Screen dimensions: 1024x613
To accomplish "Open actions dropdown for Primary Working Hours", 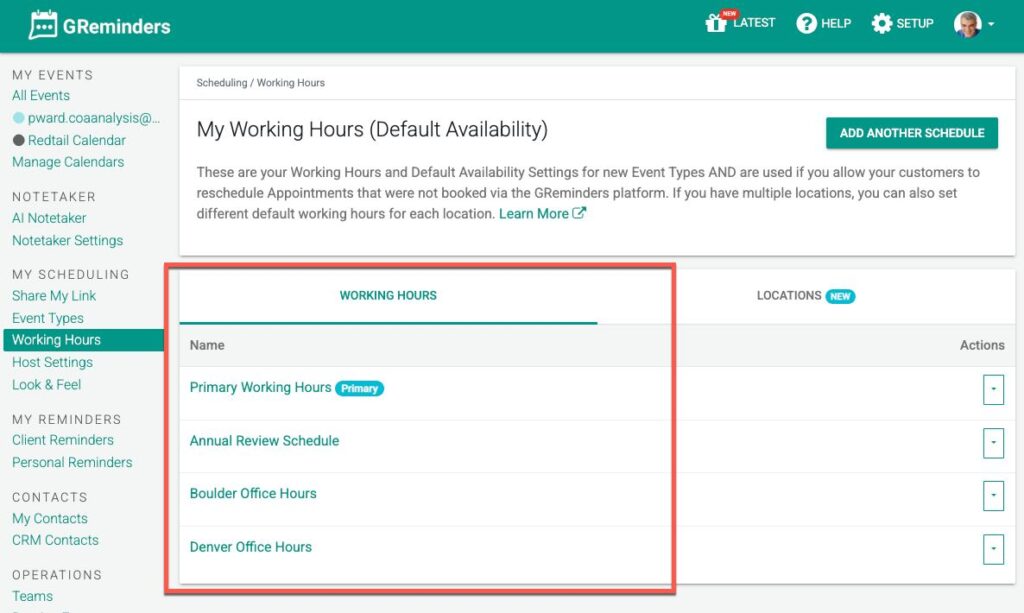I will click(x=993, y=389).
